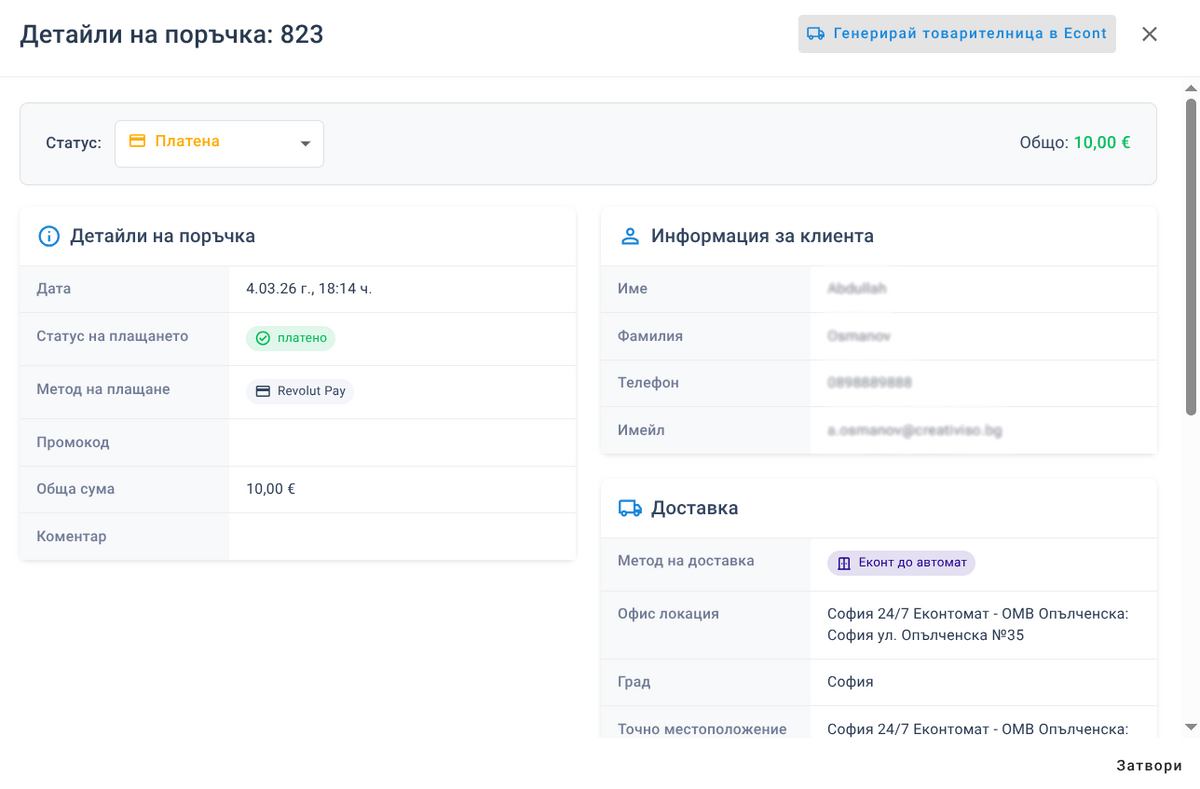Expand the Платена status select box

219,144
